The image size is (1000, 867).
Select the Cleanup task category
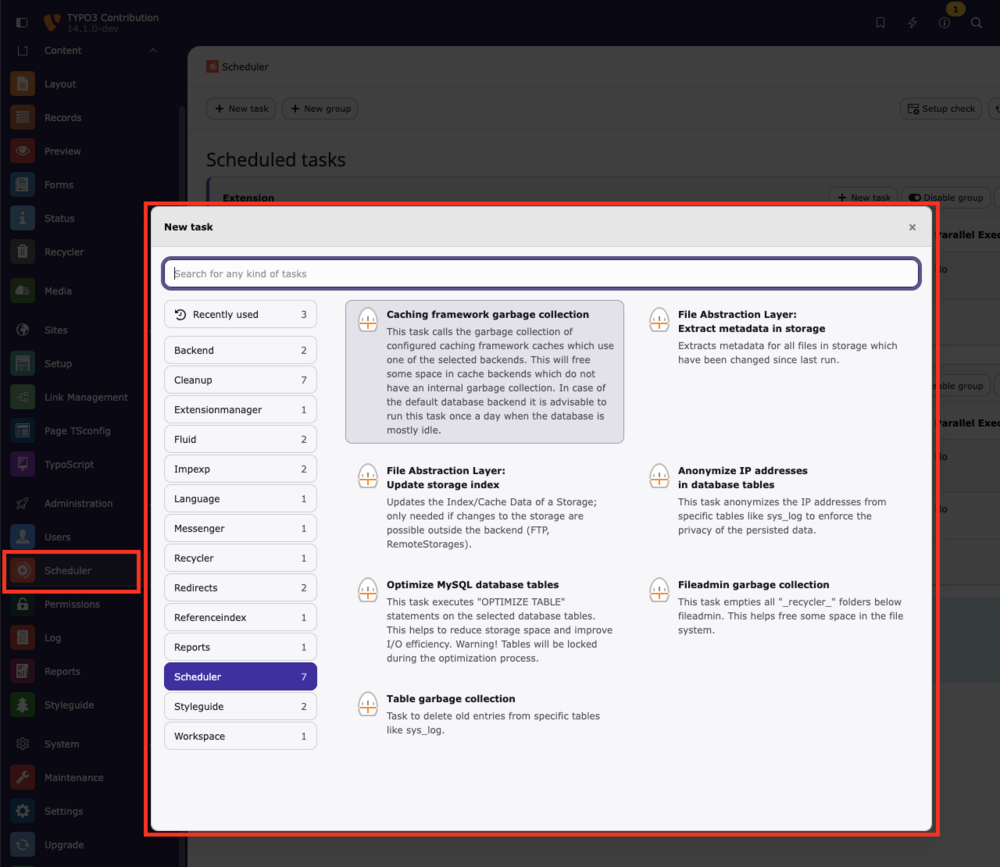tap(240, 380)
